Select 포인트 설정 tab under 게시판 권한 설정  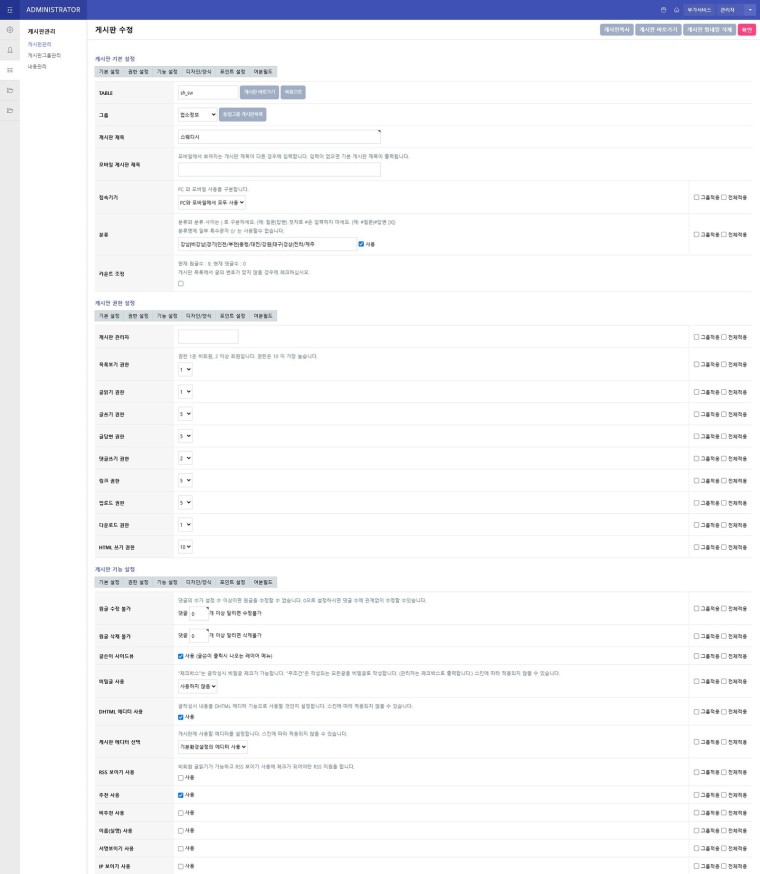tap(233, 316)
